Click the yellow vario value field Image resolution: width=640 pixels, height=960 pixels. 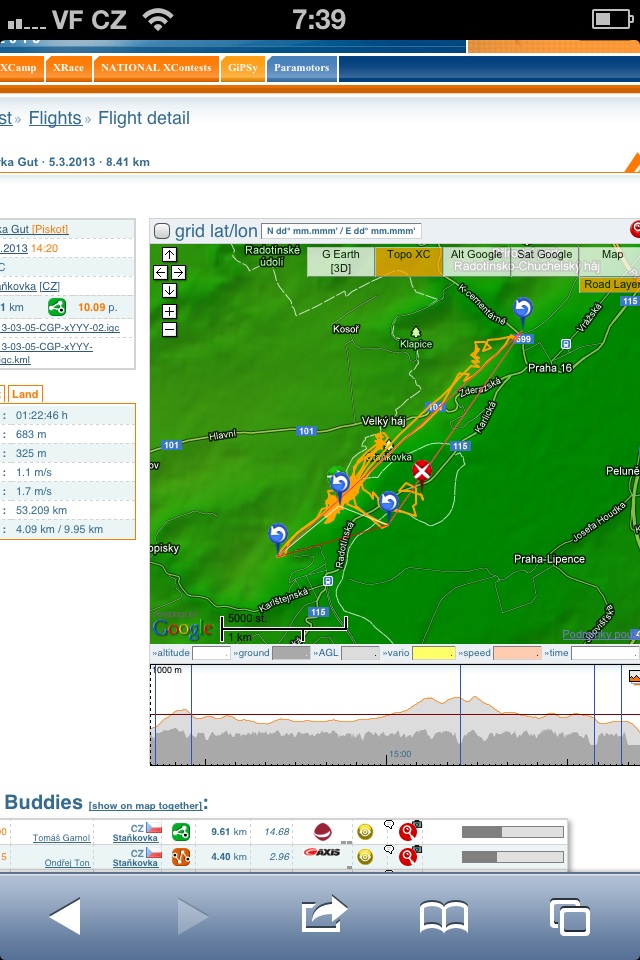point(434,653)
